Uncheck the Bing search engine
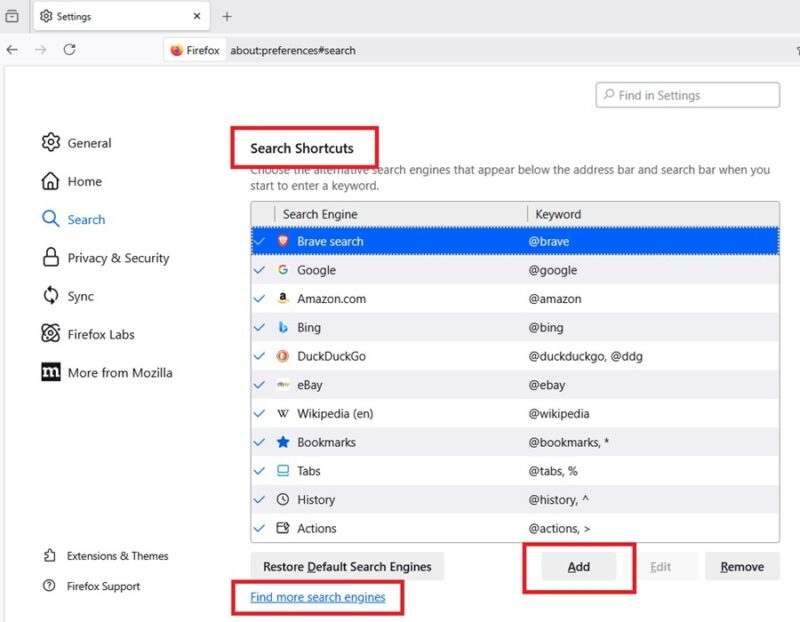Screen dimensions: 800x622 259,327
